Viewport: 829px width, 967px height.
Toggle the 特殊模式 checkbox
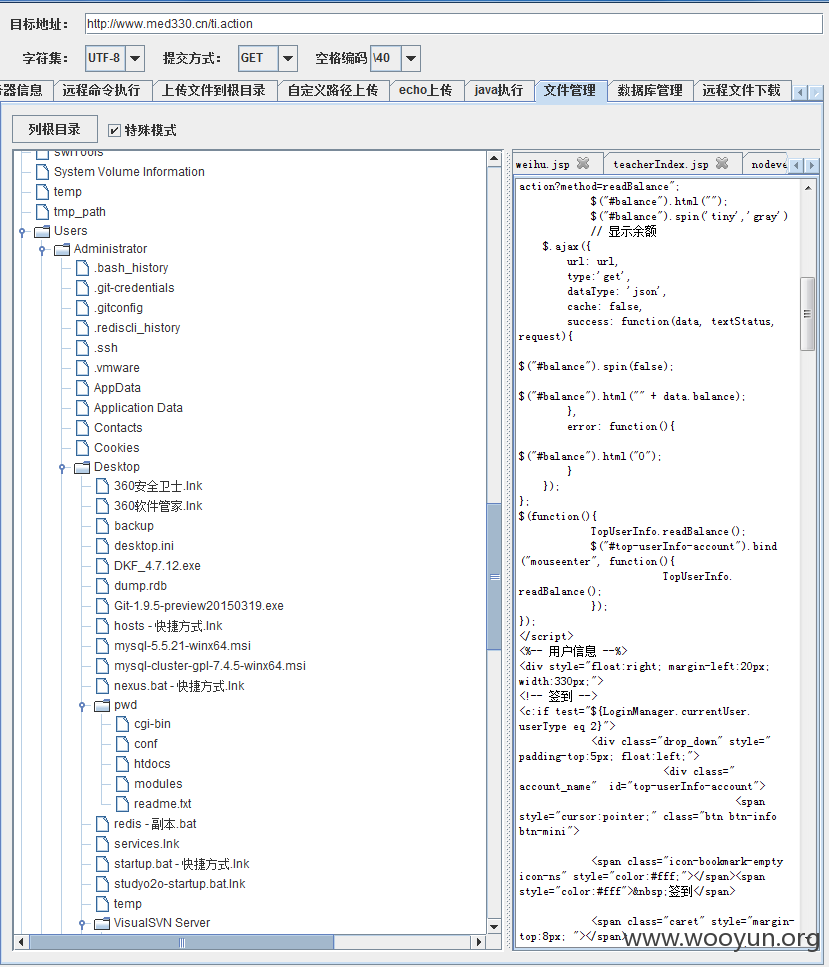click(114, 130)
